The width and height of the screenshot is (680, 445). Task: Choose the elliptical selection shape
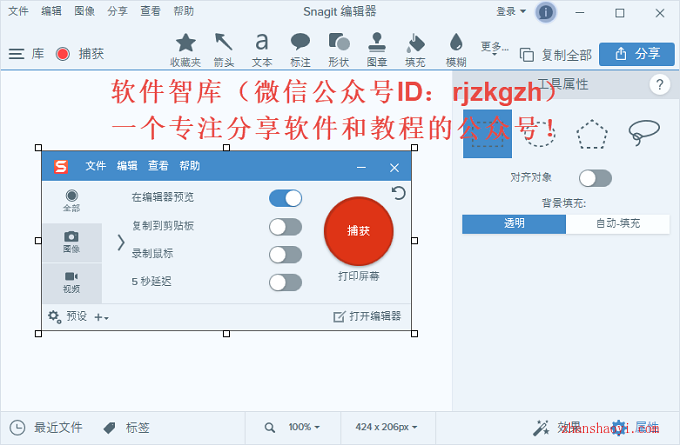[x=539, y=134]
